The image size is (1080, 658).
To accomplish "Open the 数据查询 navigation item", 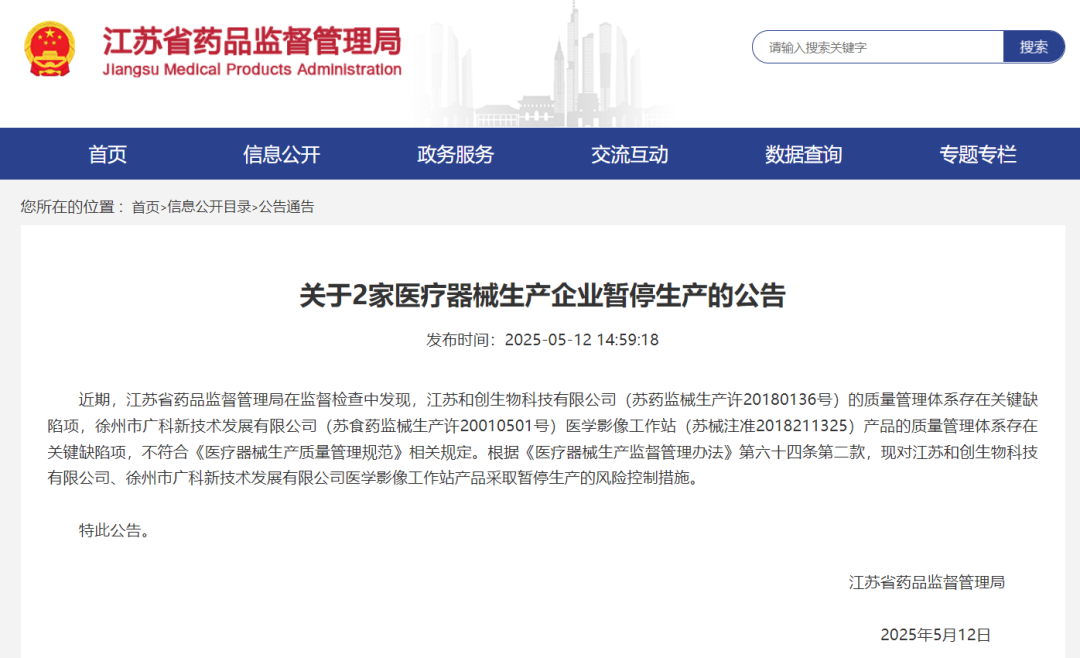I will tap(803, 154).
